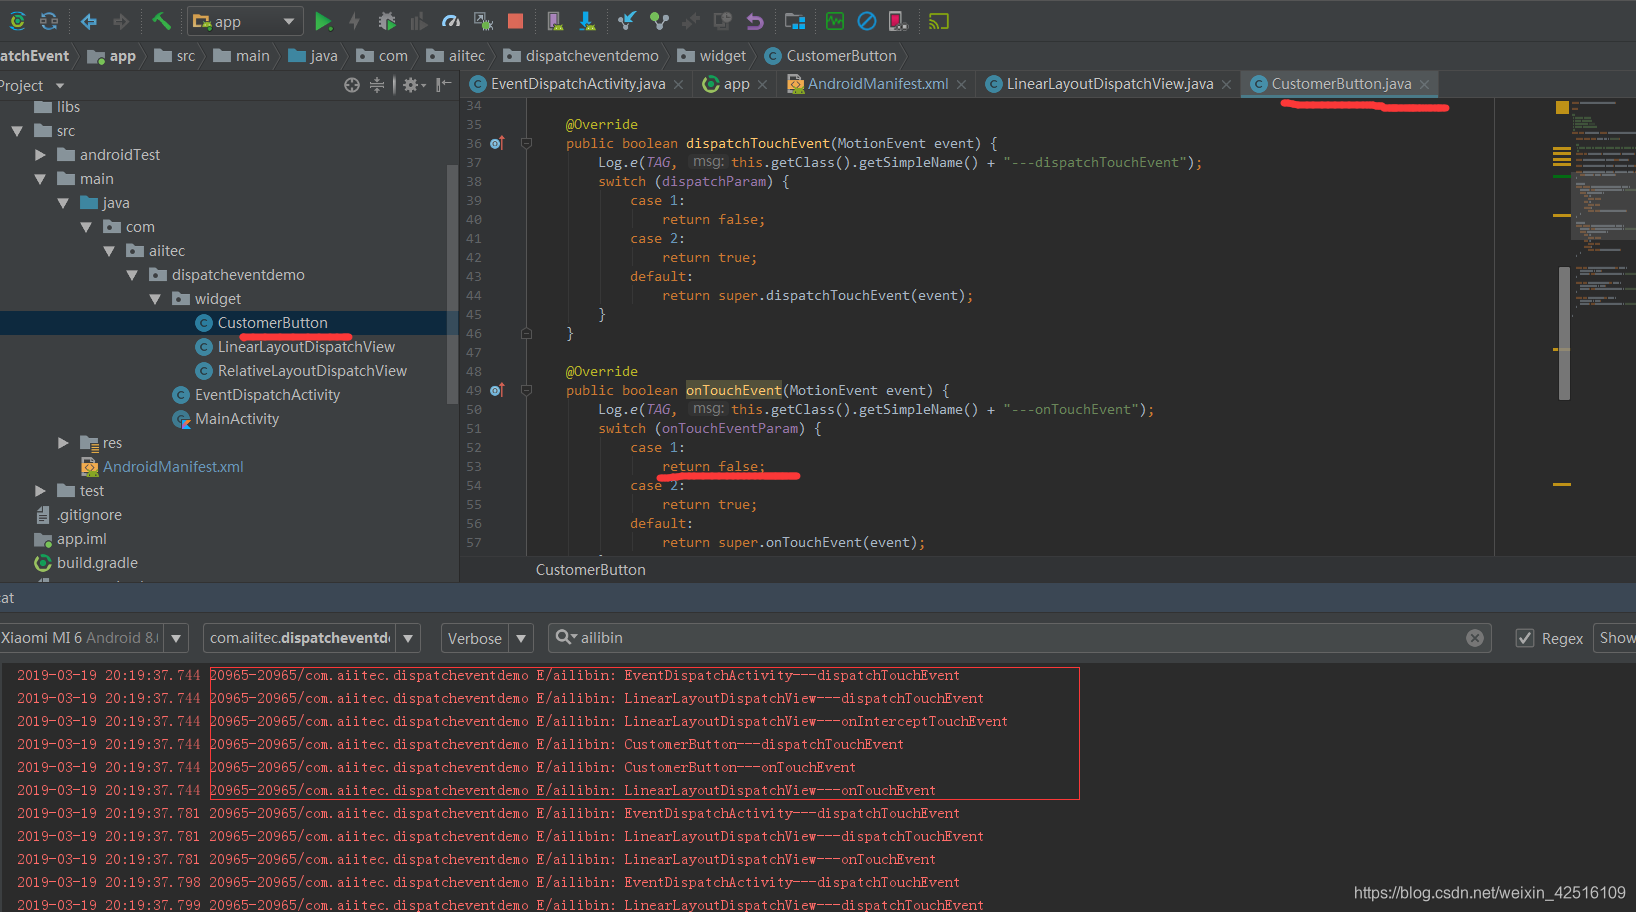Click the green Run app button
Screen dimensions: 1636x912
323,21
